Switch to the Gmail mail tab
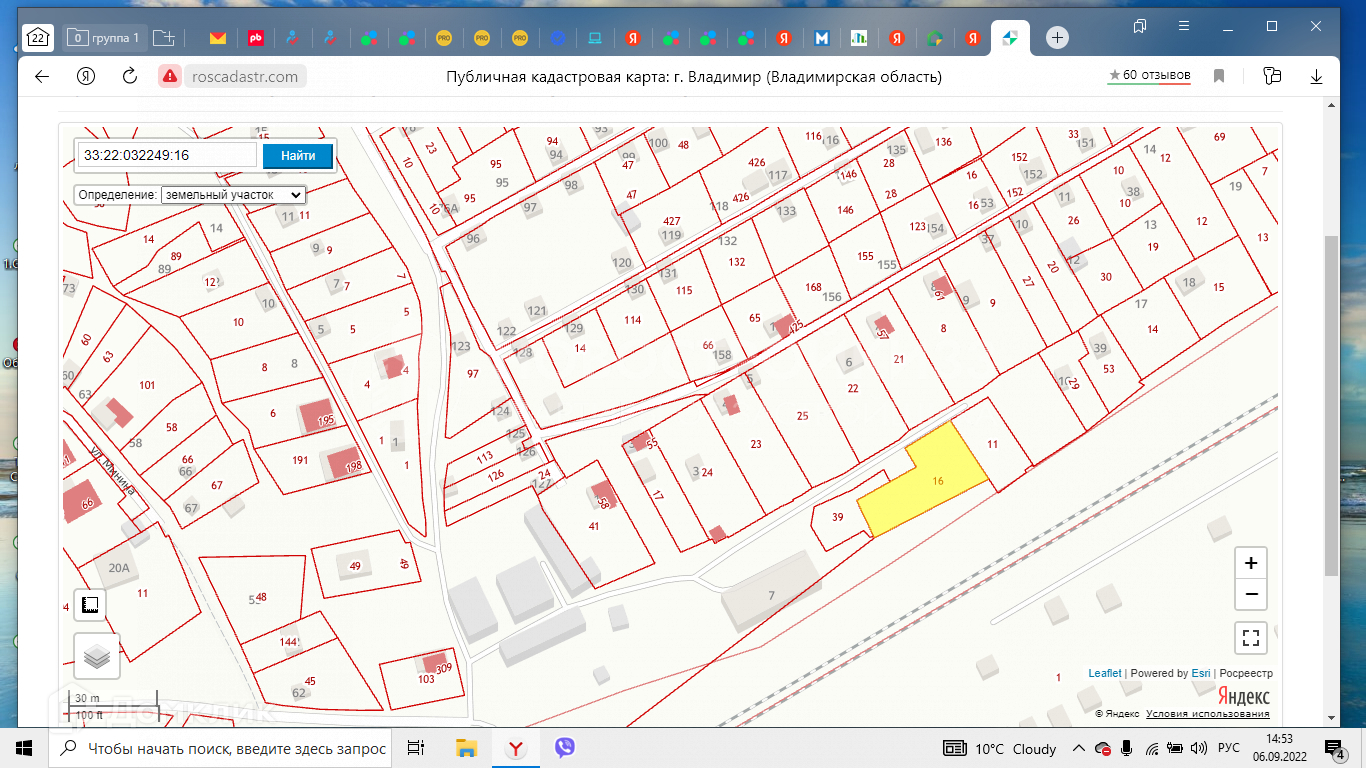Viewport: 1366px width, 768px height. pos(217,38)
